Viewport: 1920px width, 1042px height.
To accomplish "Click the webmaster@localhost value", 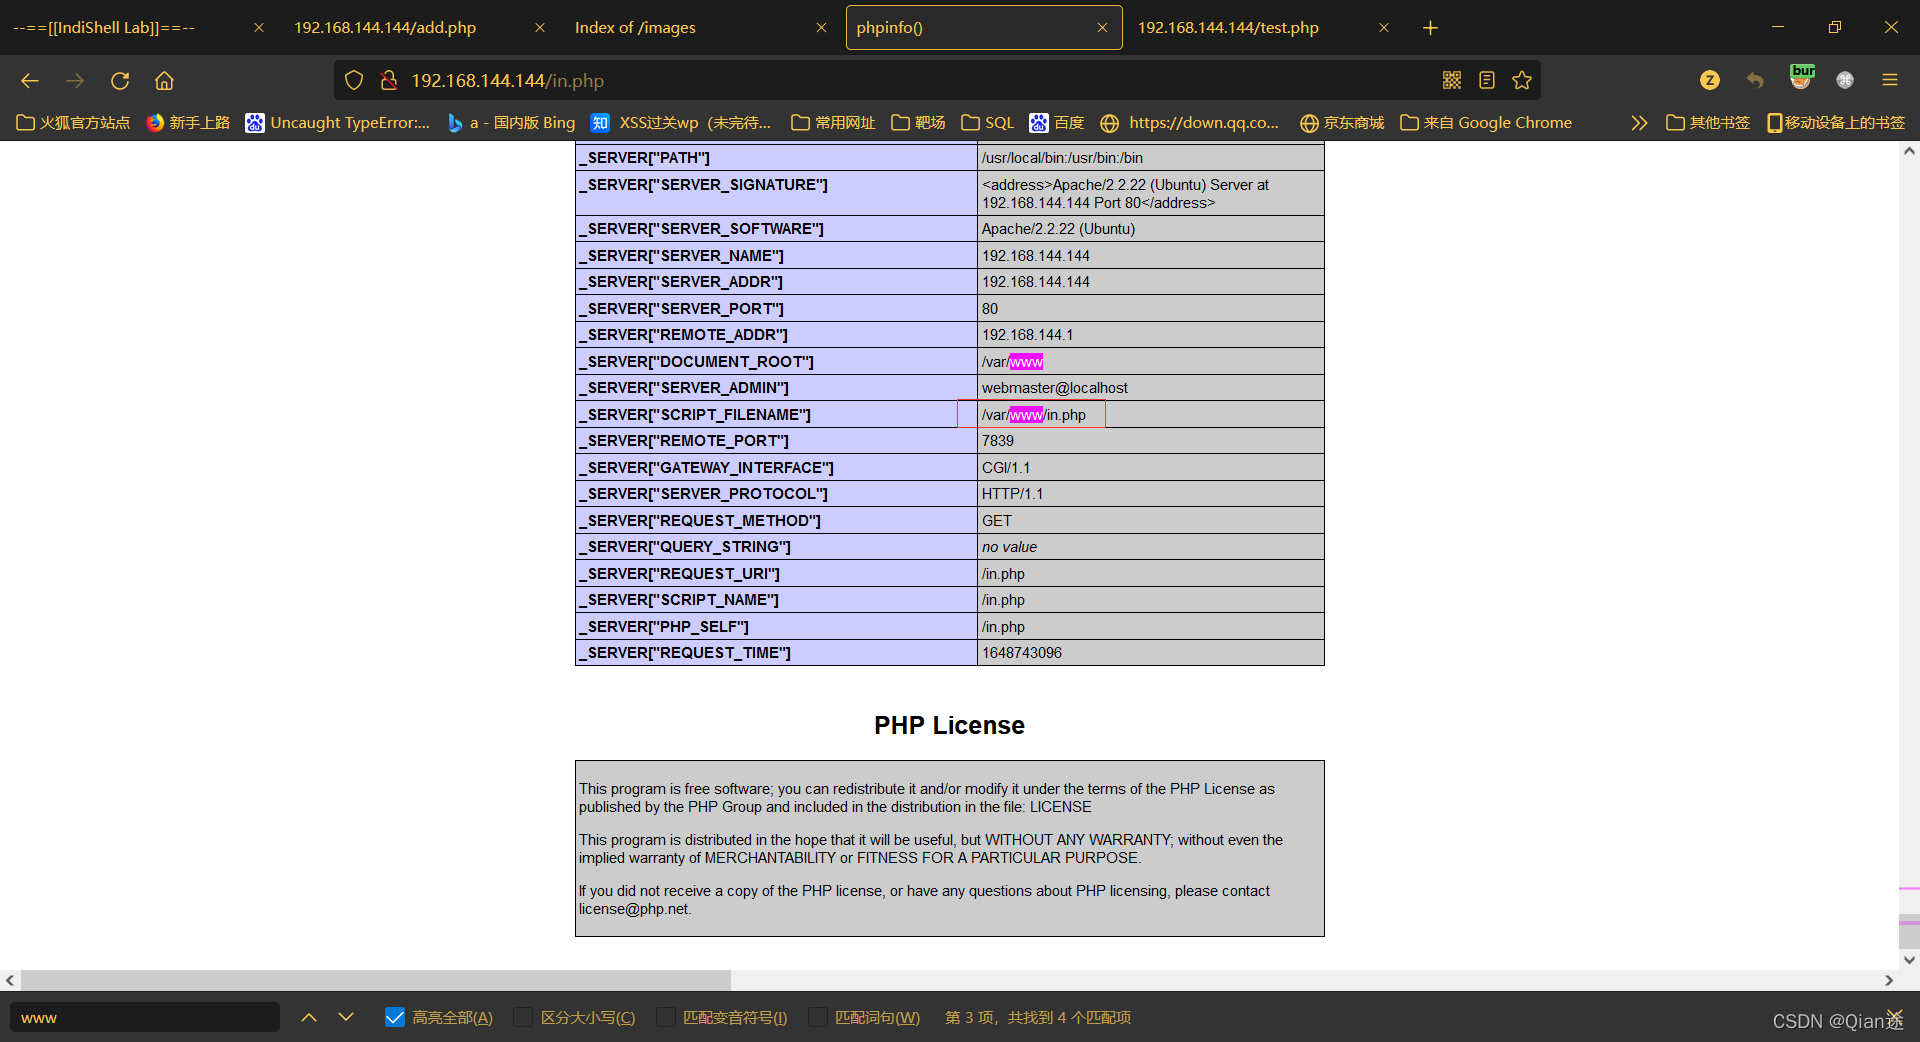I will point(1054,388).
